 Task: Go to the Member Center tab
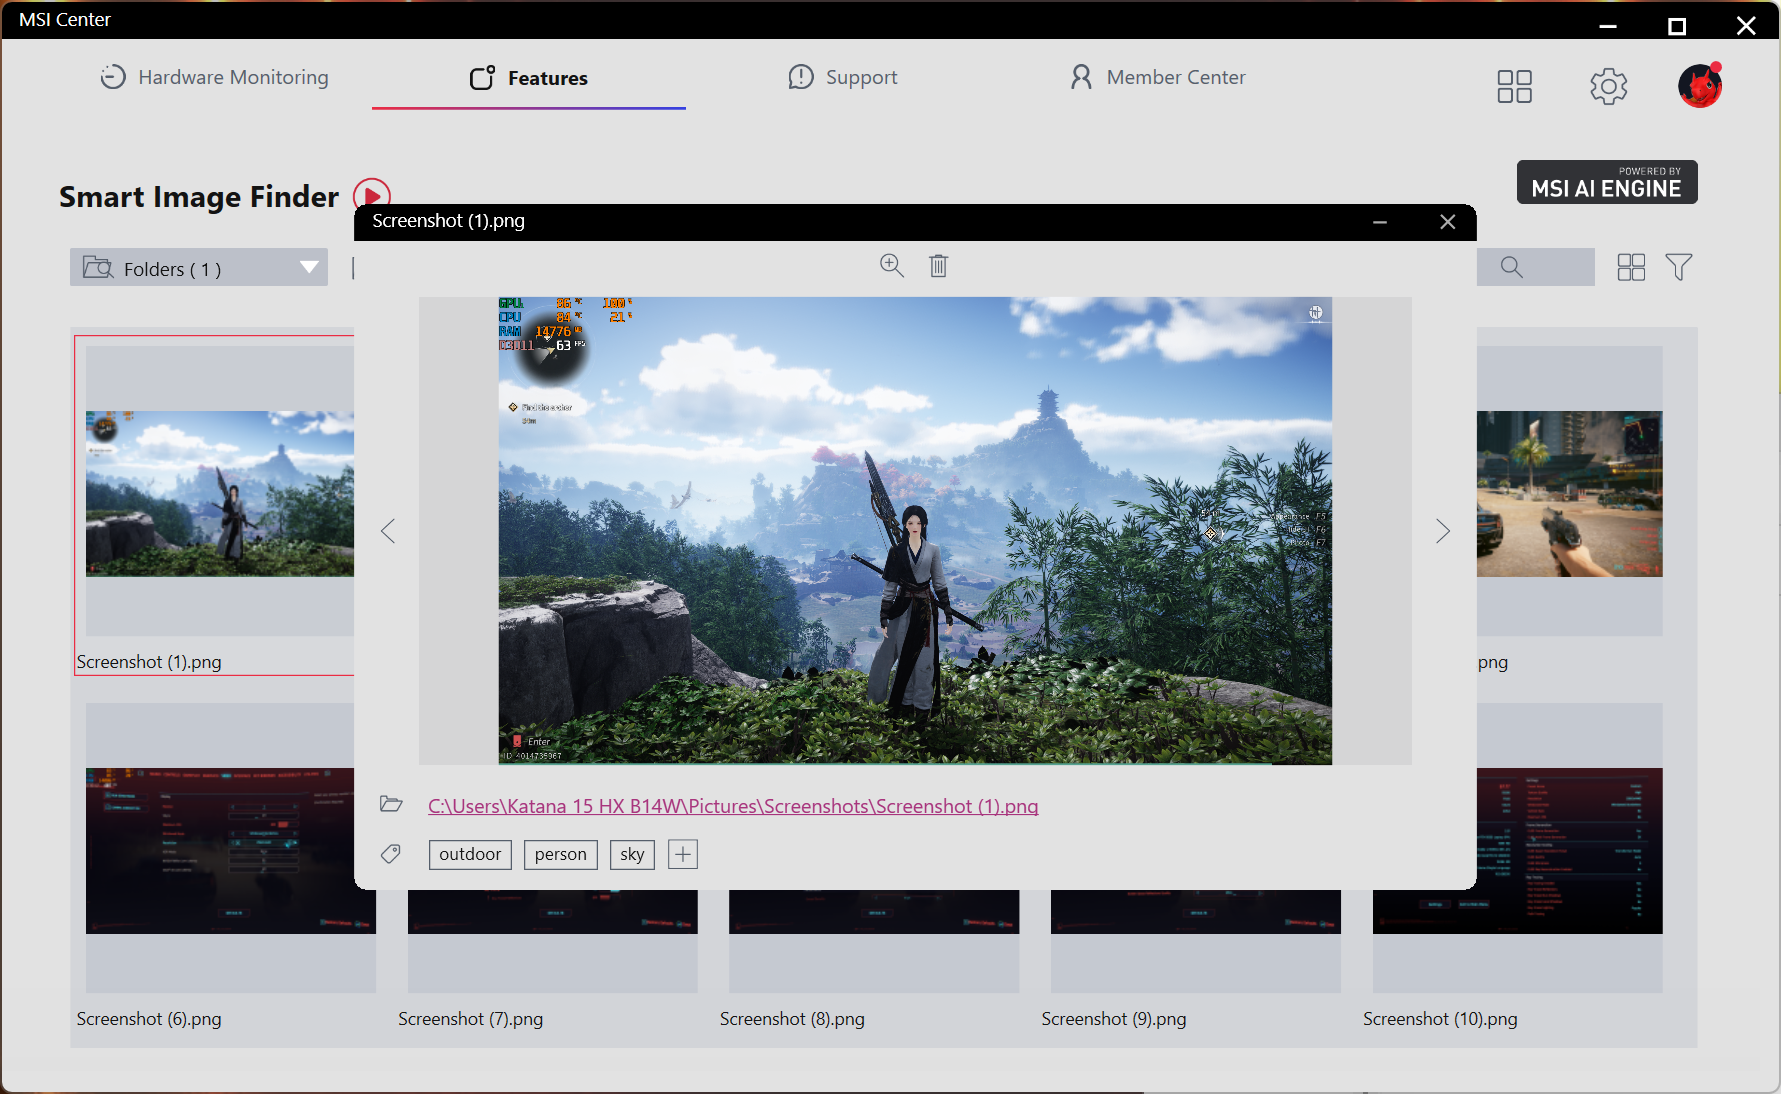(x=1157, y=78)
